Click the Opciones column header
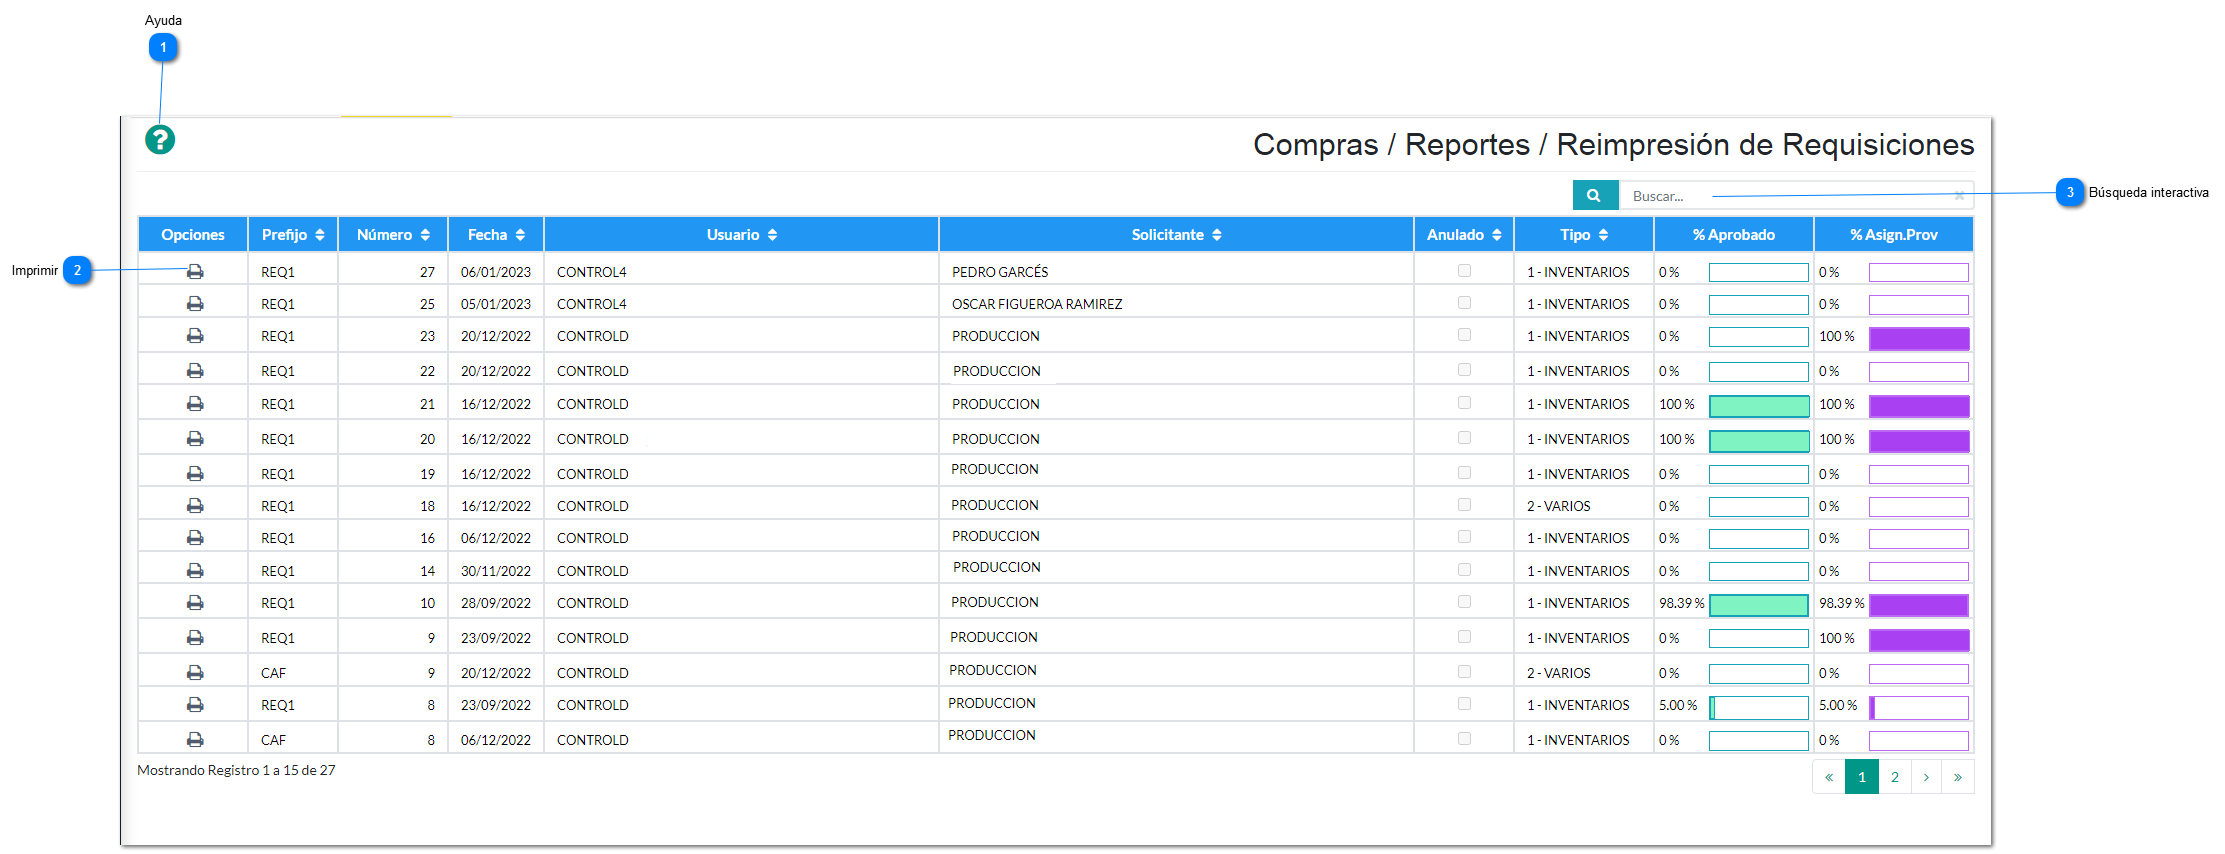Viewport: 2225px width, 854px height. pyautogui.click(x=193, y=235)
